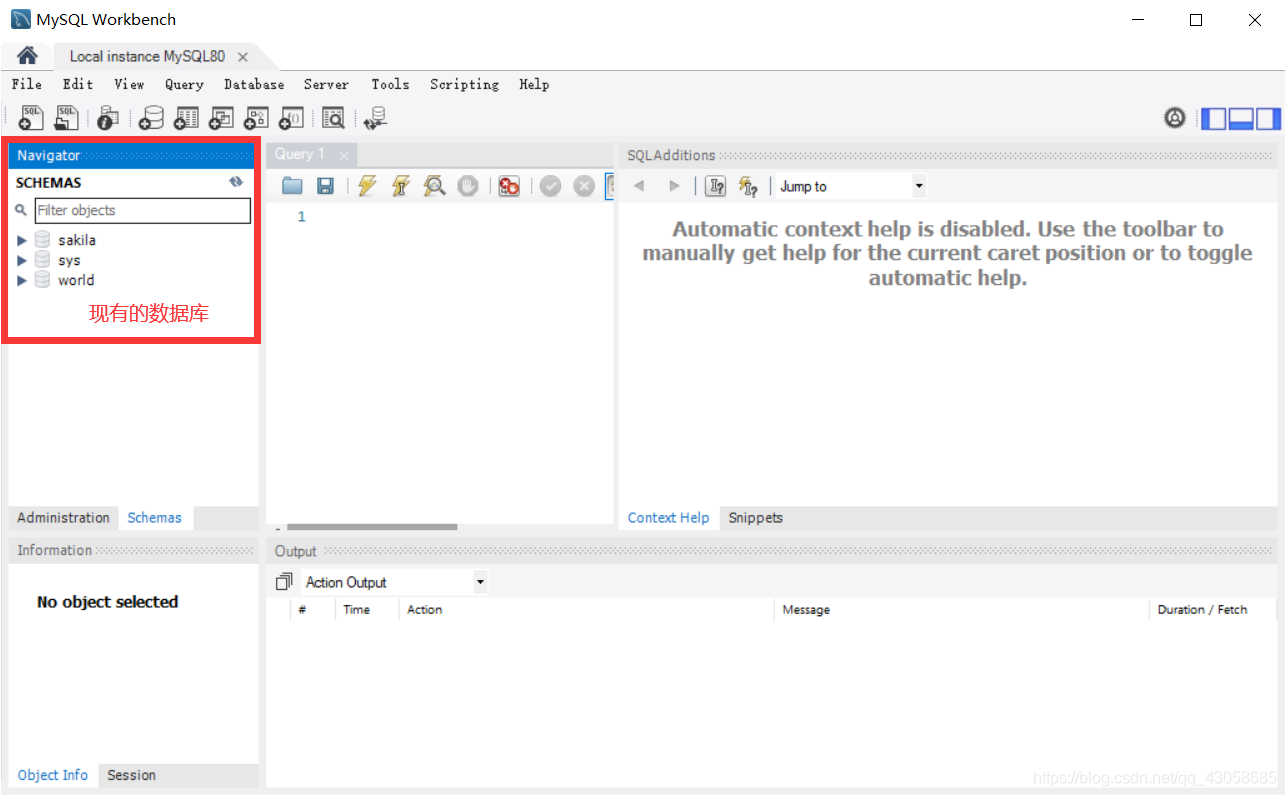Open SQL script file toolbar icon

pos(66,118)
